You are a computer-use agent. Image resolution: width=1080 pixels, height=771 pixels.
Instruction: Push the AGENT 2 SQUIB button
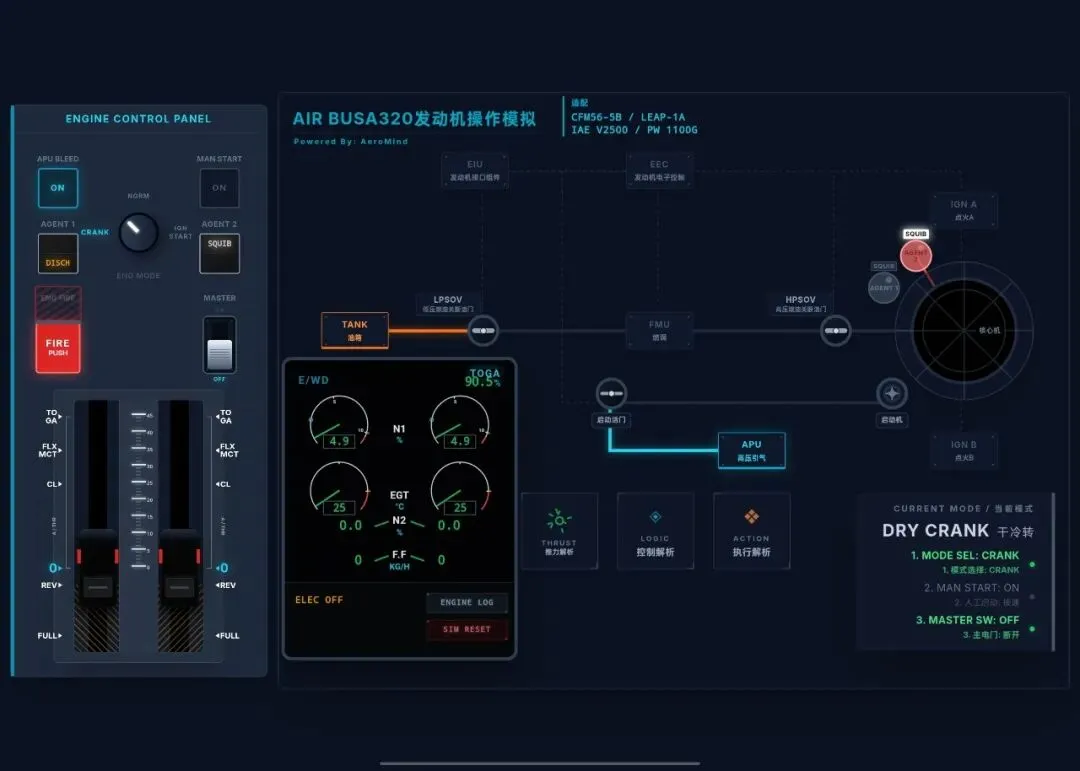[220, 254]
